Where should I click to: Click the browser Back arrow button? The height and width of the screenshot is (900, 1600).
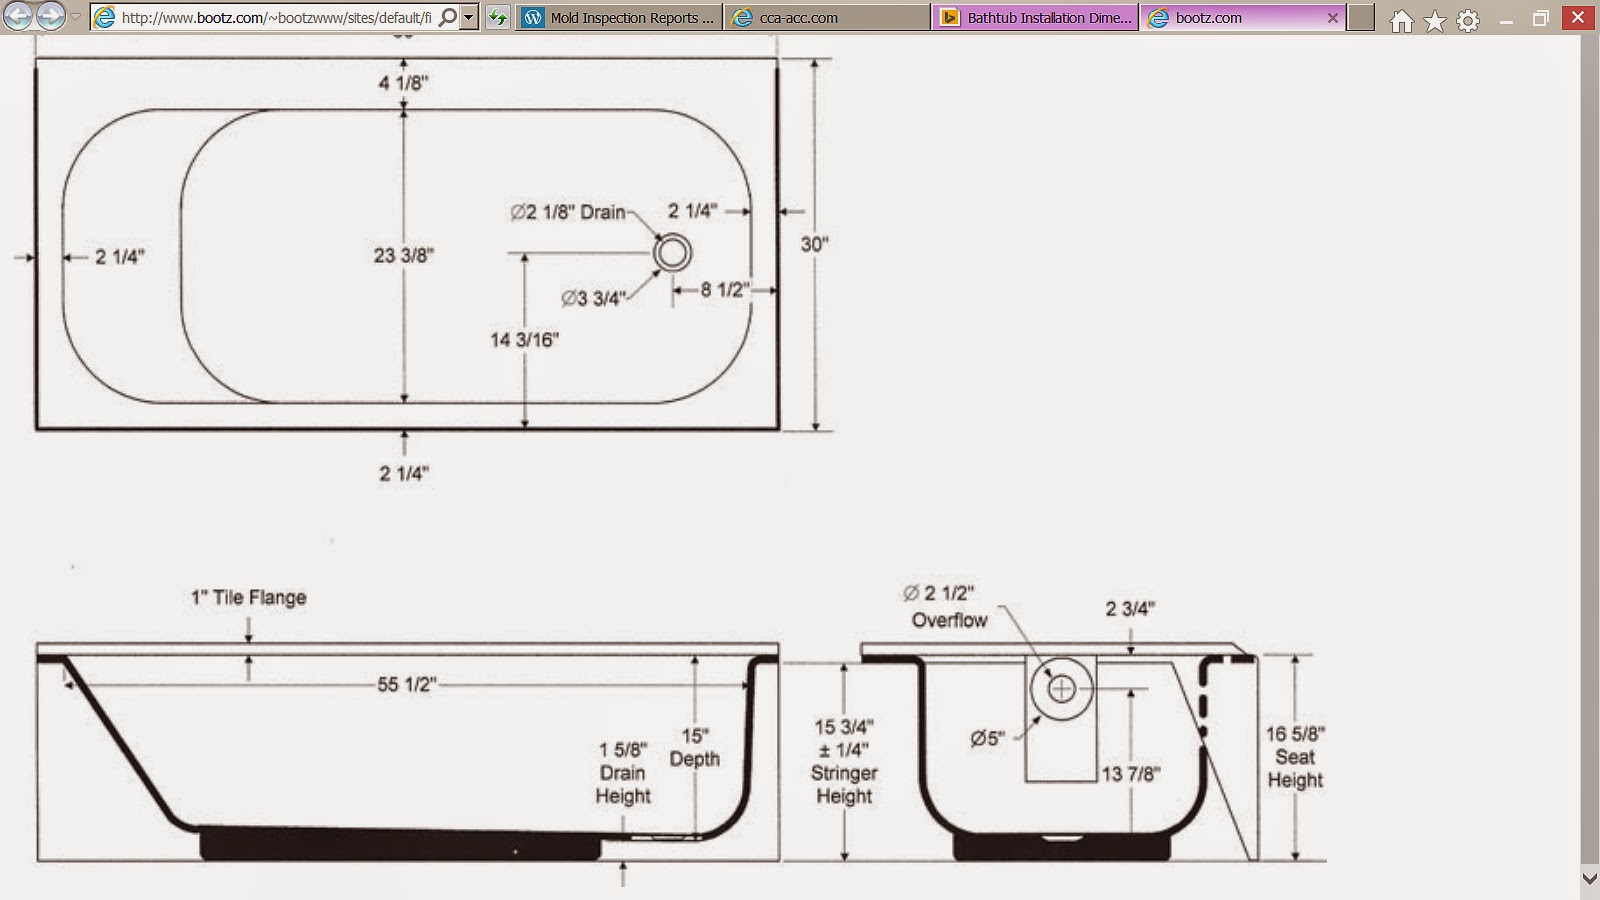(x=18, y=15)
